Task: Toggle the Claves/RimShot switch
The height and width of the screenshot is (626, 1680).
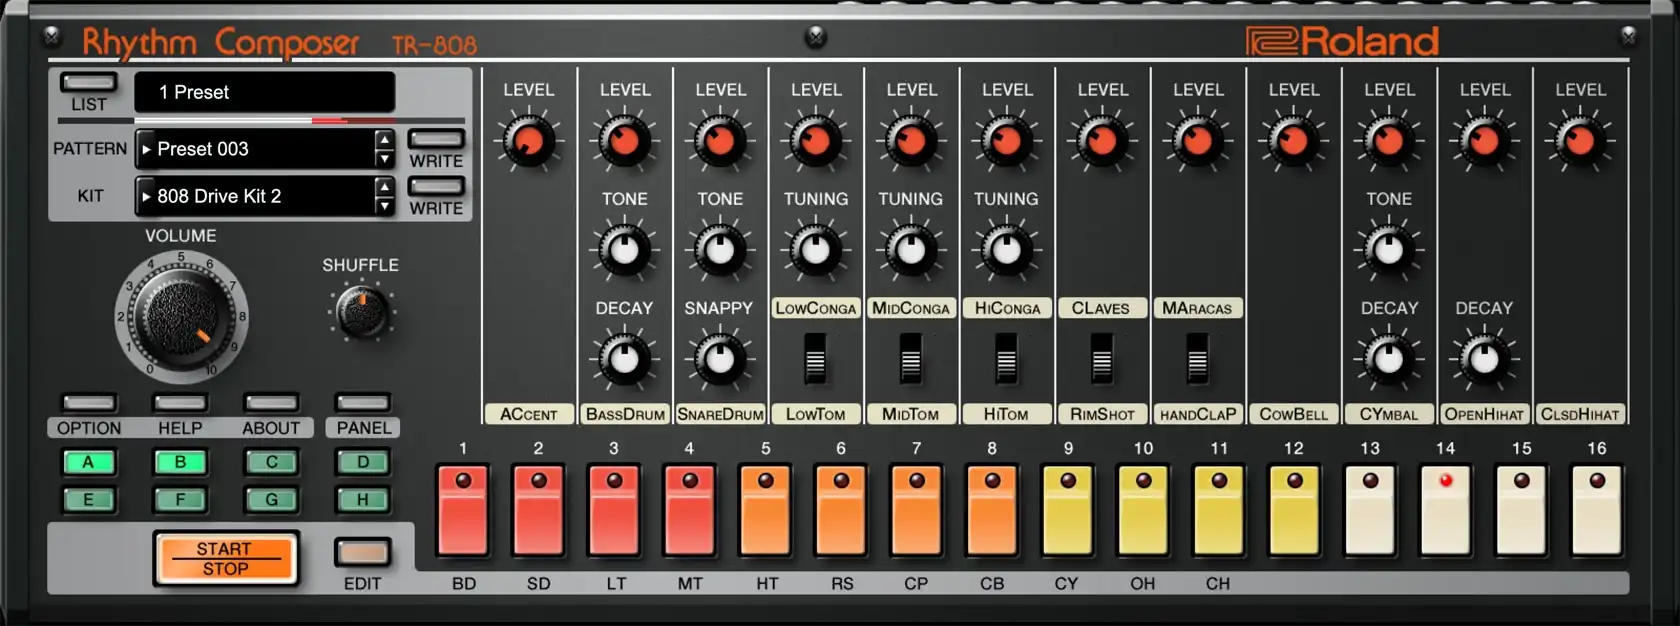Action: [x=1101, y=359]
